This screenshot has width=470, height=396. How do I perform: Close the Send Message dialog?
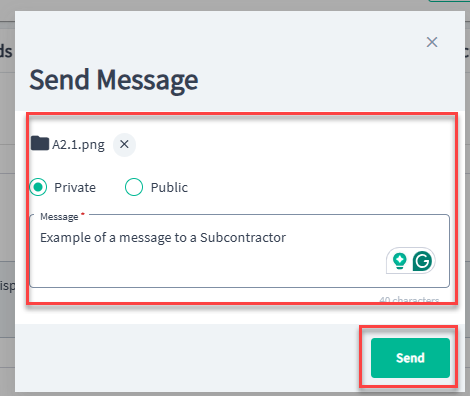point(432,42)
